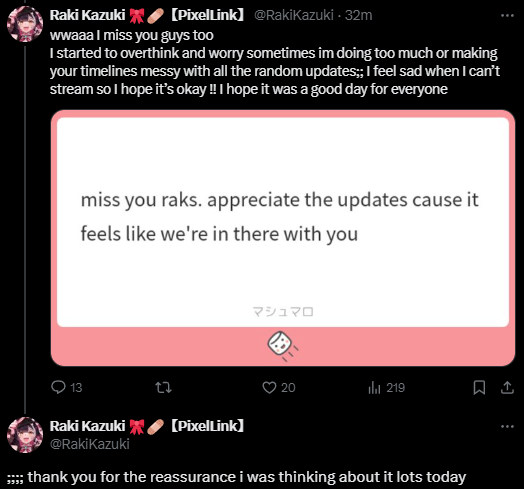The image size is (524, 489).
Task: Open the 32m timestamp link
Action: pyautogui.click(x=359, y=15)
